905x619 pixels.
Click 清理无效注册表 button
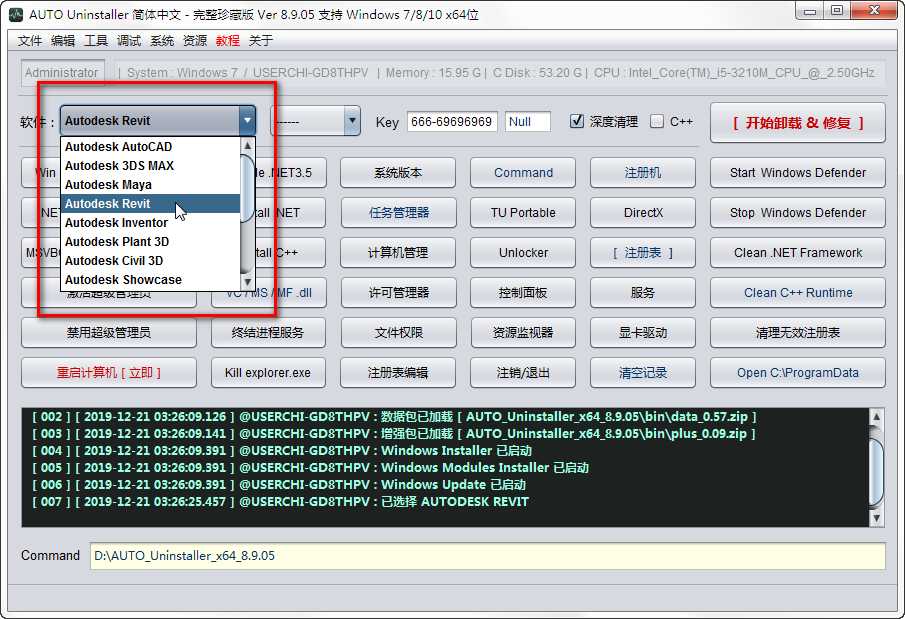798,333
